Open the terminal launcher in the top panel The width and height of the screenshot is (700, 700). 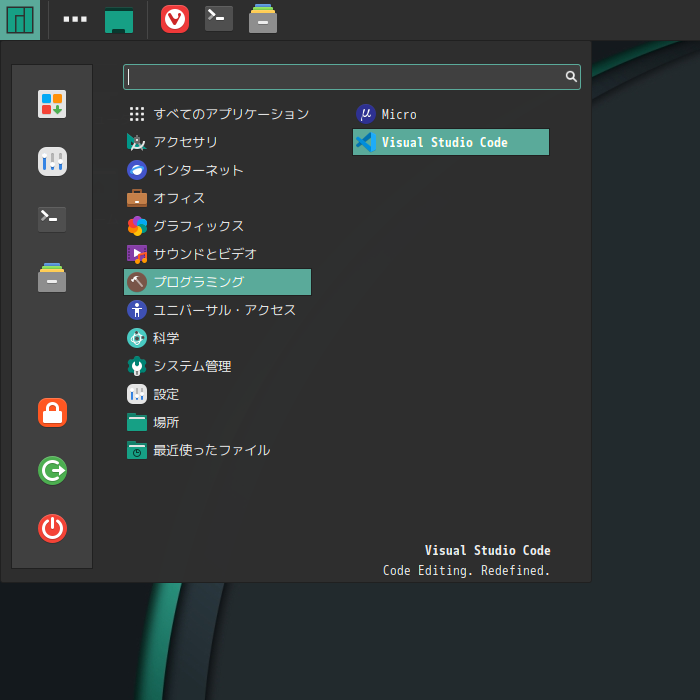[219, 19]
